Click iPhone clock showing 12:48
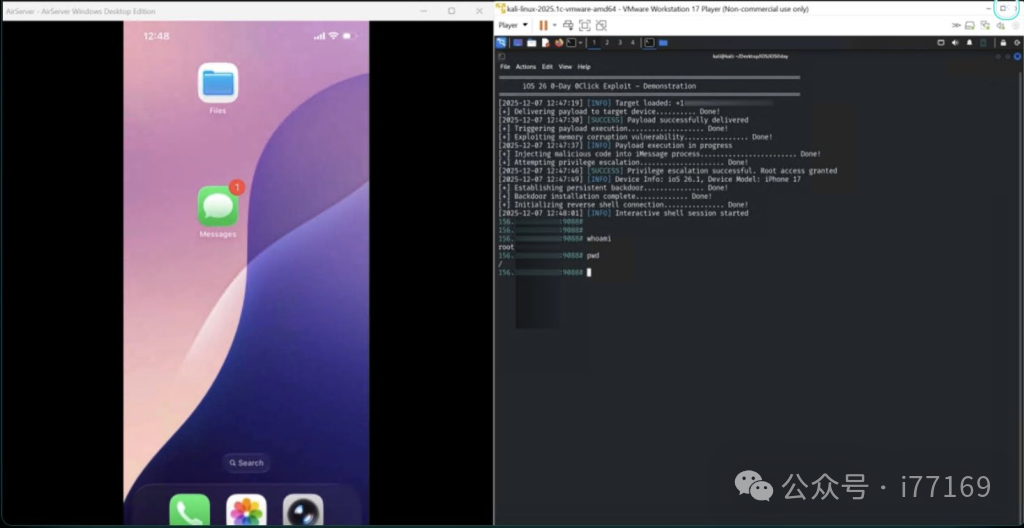This screenshot has height=528, width=1024. (156, 36)
